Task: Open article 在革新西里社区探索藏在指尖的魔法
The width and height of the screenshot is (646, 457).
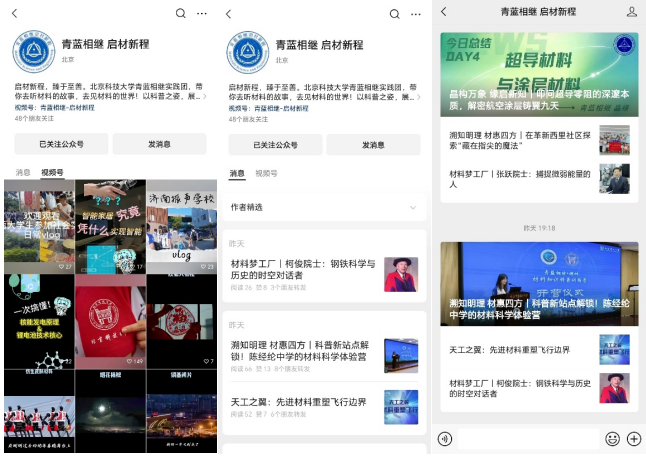Action: click(539, 140)
